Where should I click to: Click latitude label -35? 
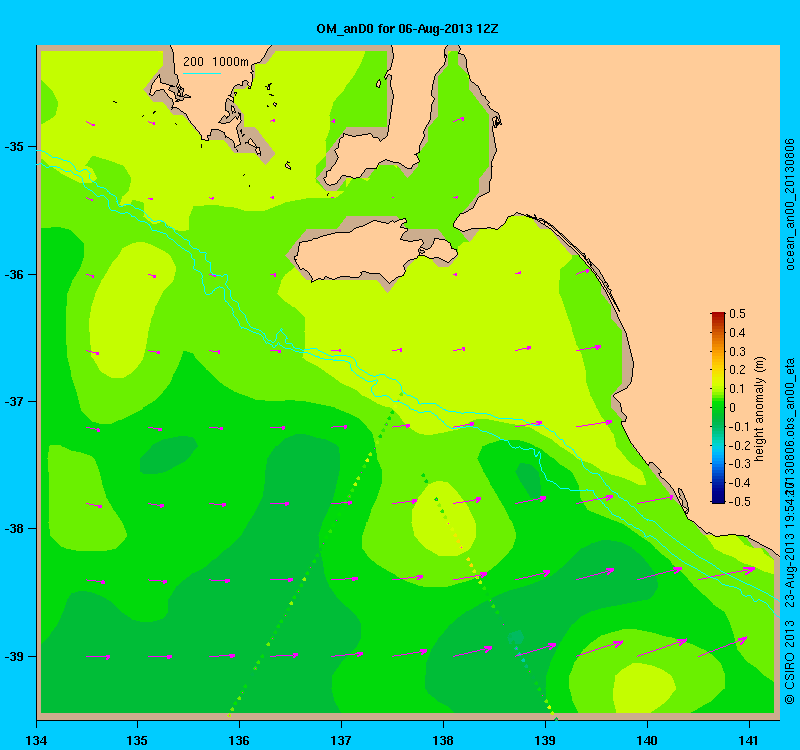tap(14, 147)
